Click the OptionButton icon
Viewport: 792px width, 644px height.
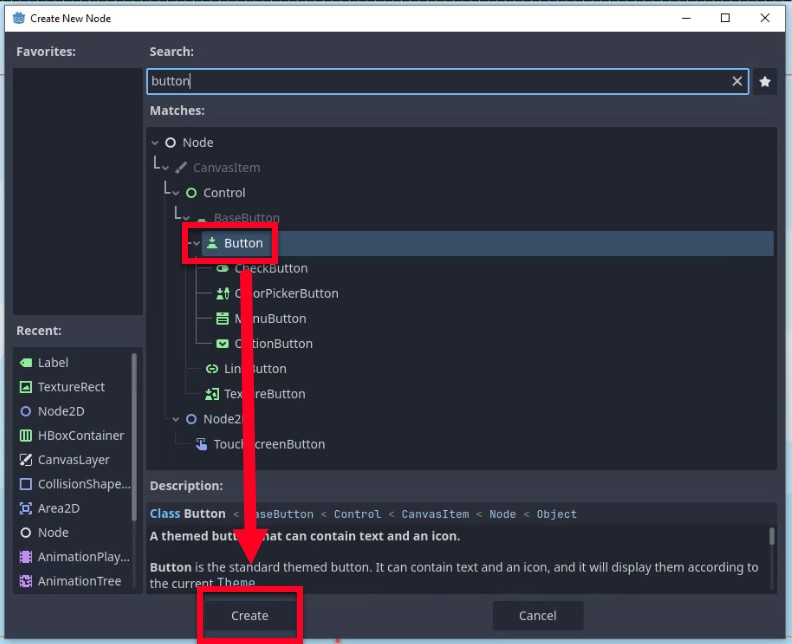pyautogui.click(x=223, y=344)
